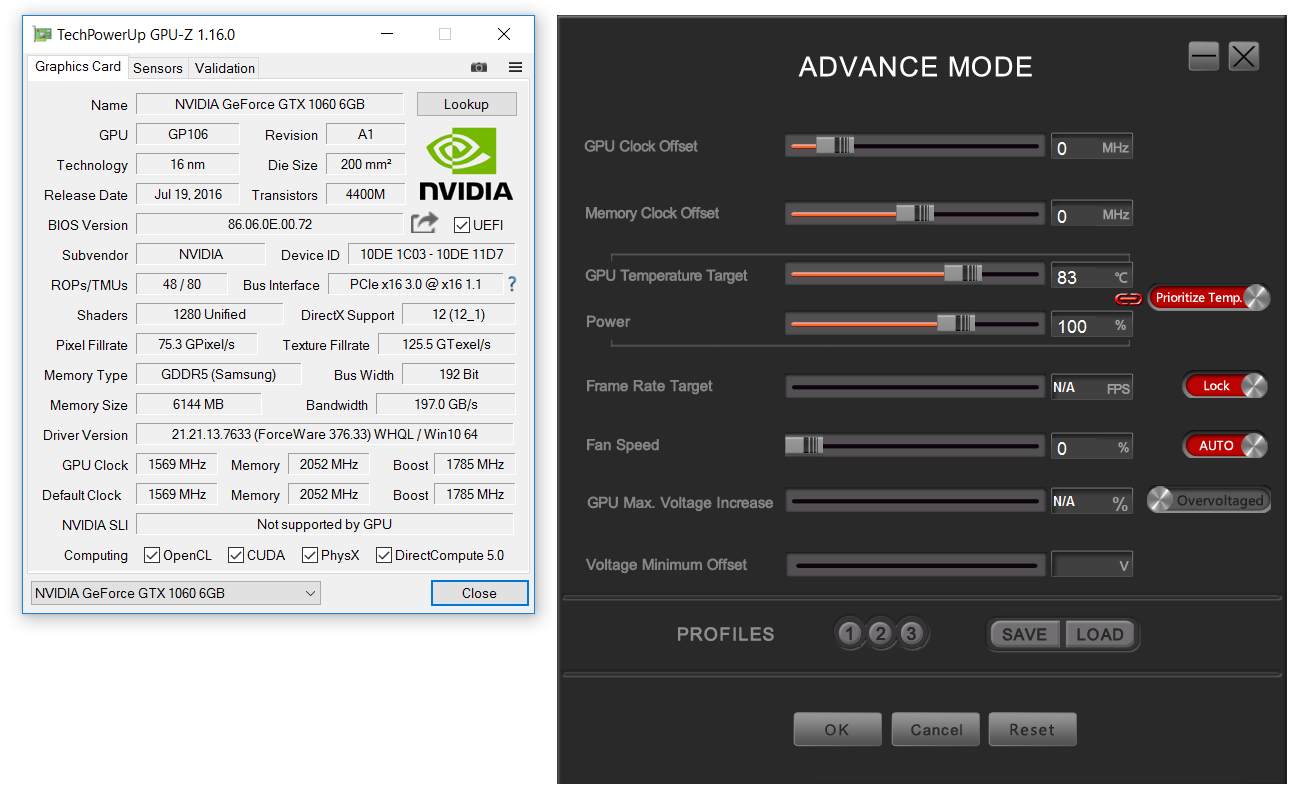
Task: Toggle the UEFI checkbox
Action: pyautogui.click(x=462, y=225)
